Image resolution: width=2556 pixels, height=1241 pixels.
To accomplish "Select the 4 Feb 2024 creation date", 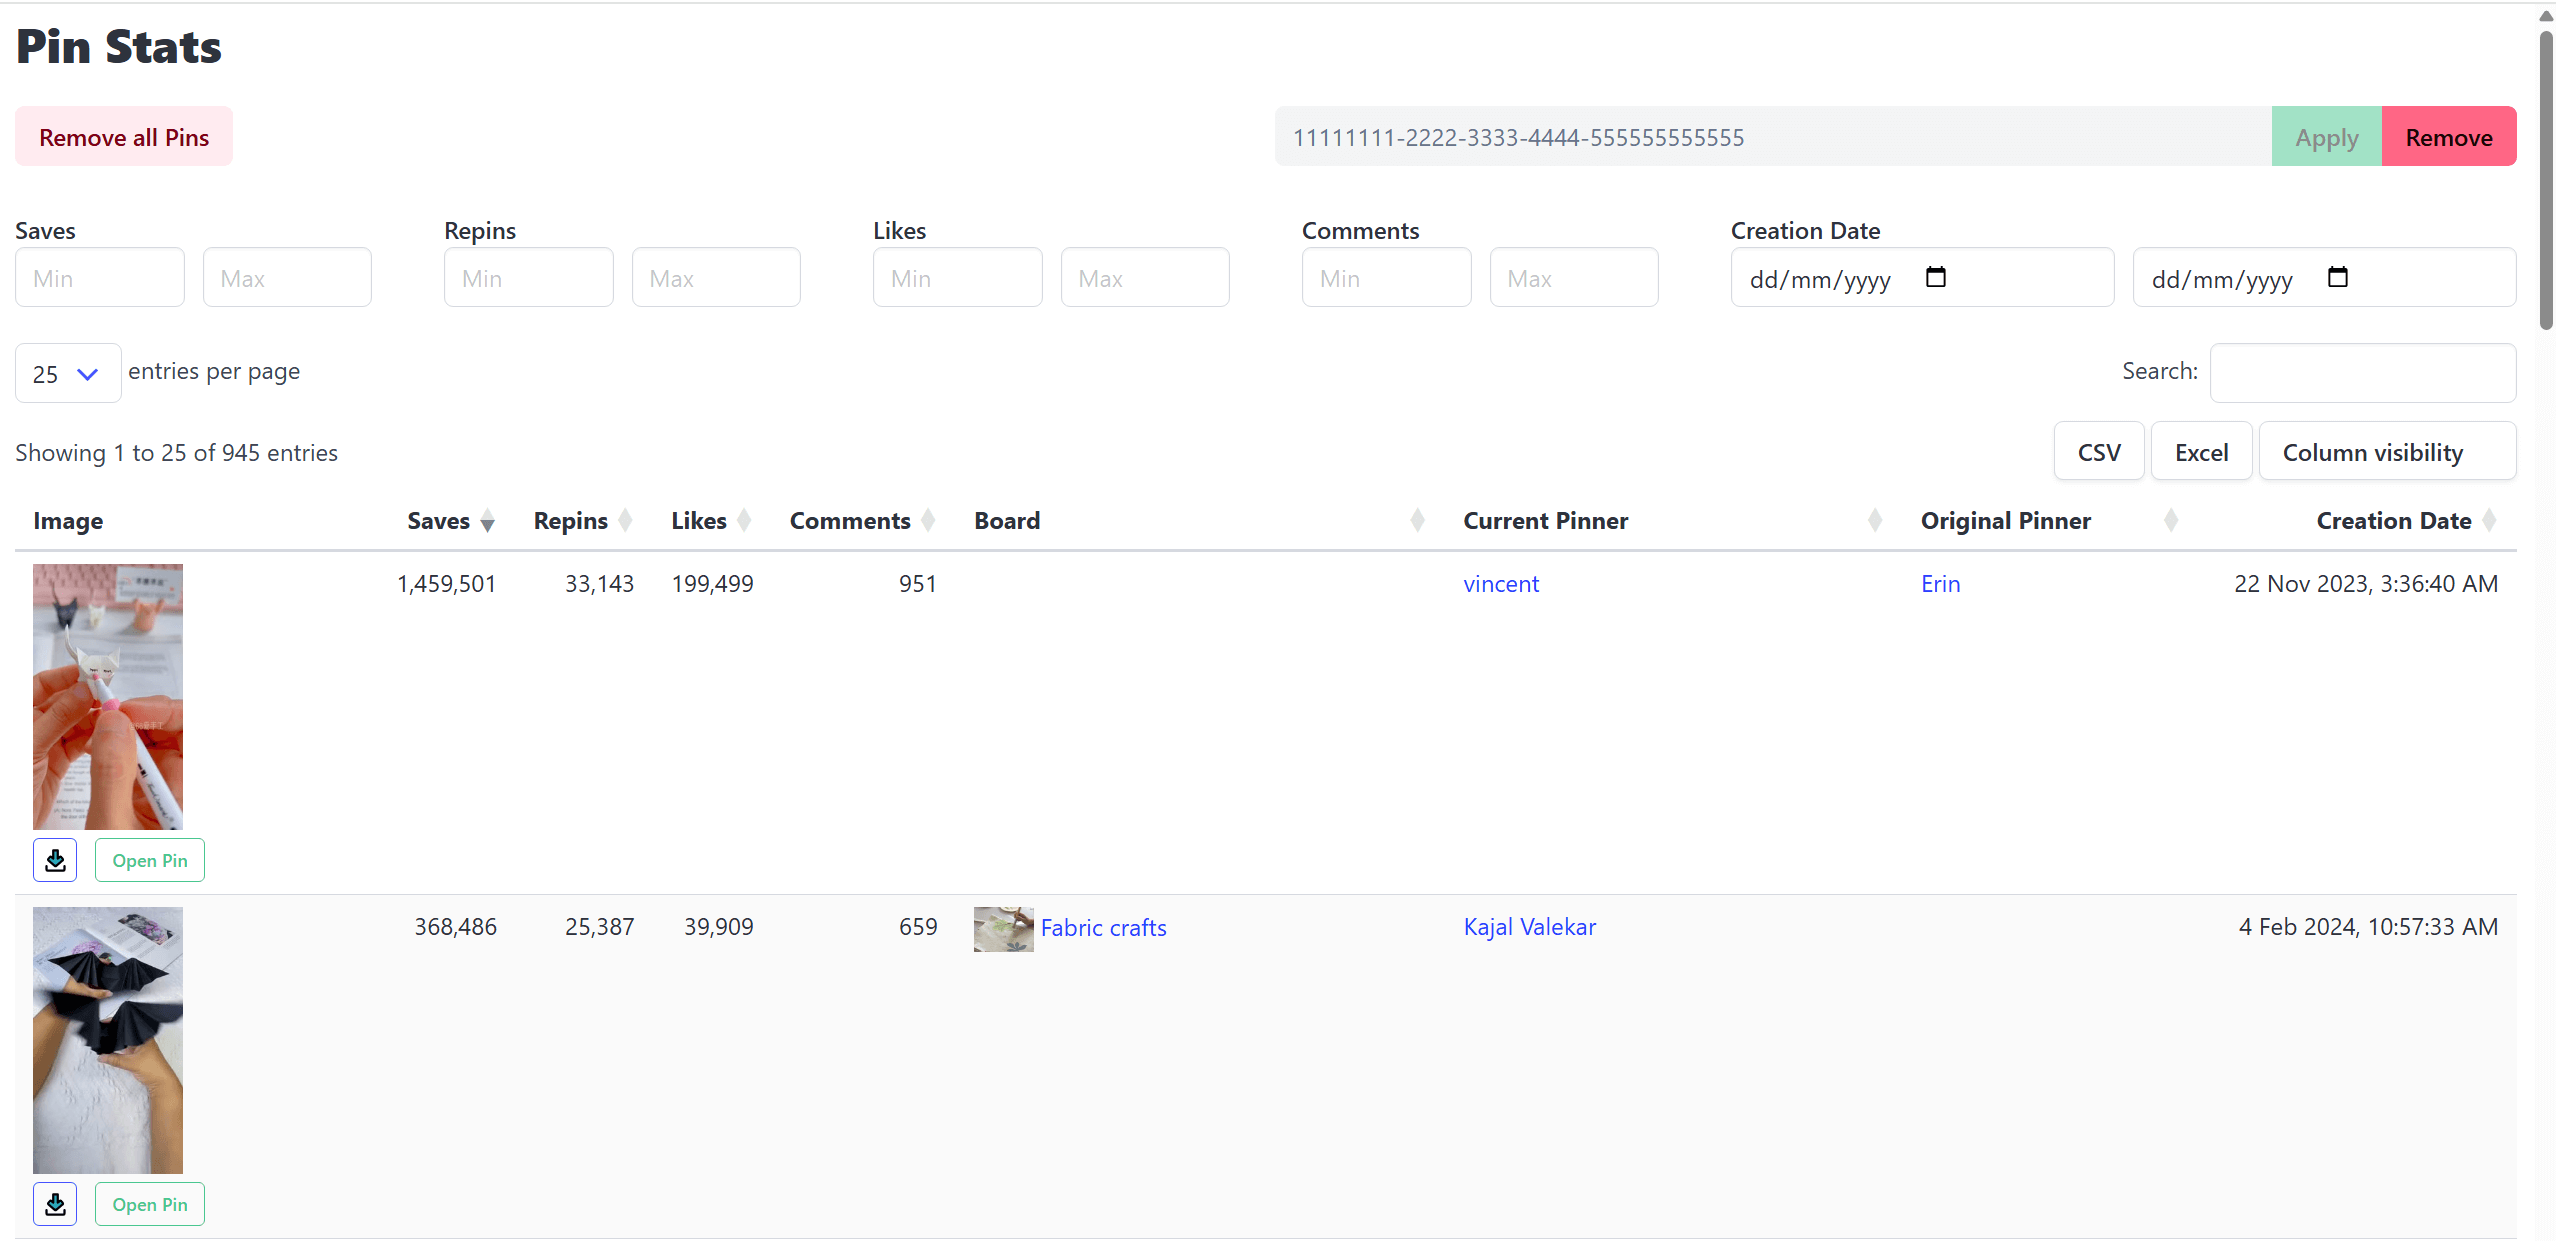I will (2368, 927).
